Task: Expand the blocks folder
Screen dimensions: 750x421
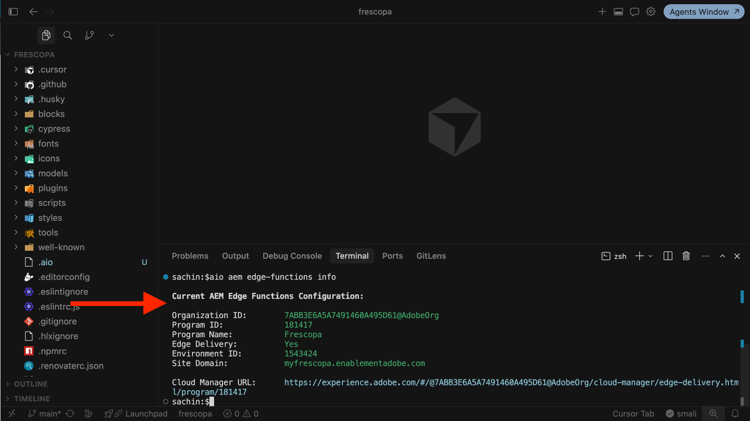Action: coord(16,114)
